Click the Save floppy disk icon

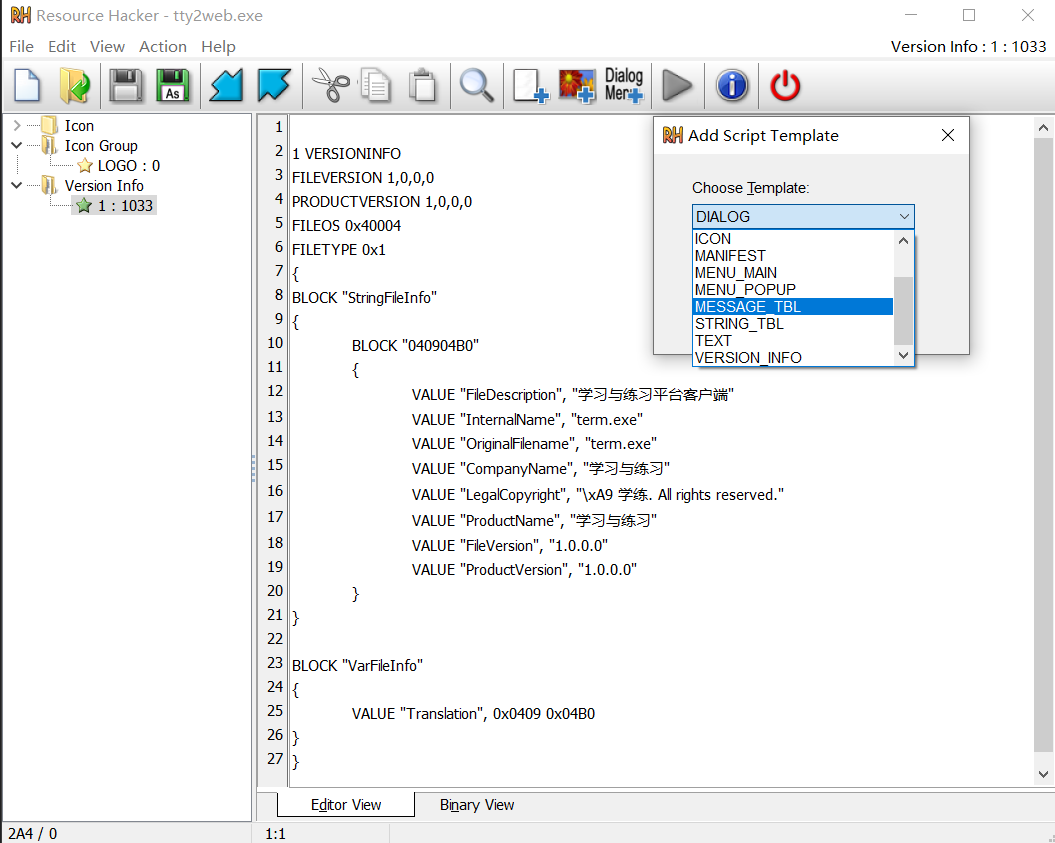point(126,85)
